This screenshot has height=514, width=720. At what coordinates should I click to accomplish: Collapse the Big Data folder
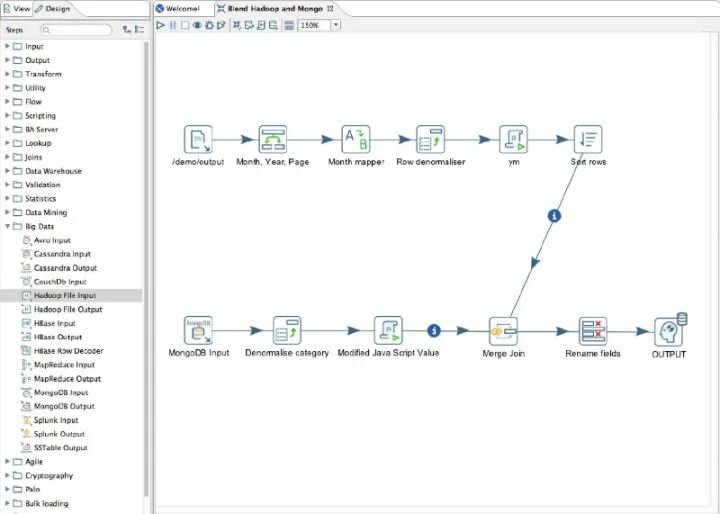(8, 226)
